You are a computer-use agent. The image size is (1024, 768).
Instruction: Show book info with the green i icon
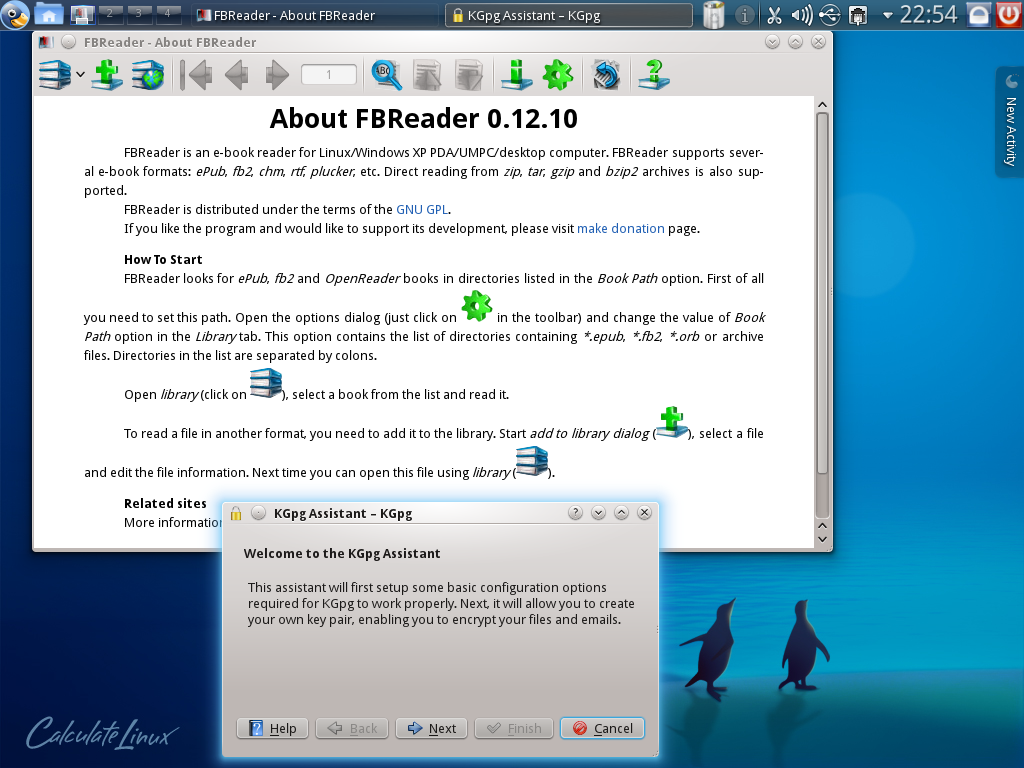[x=517, y=74]
